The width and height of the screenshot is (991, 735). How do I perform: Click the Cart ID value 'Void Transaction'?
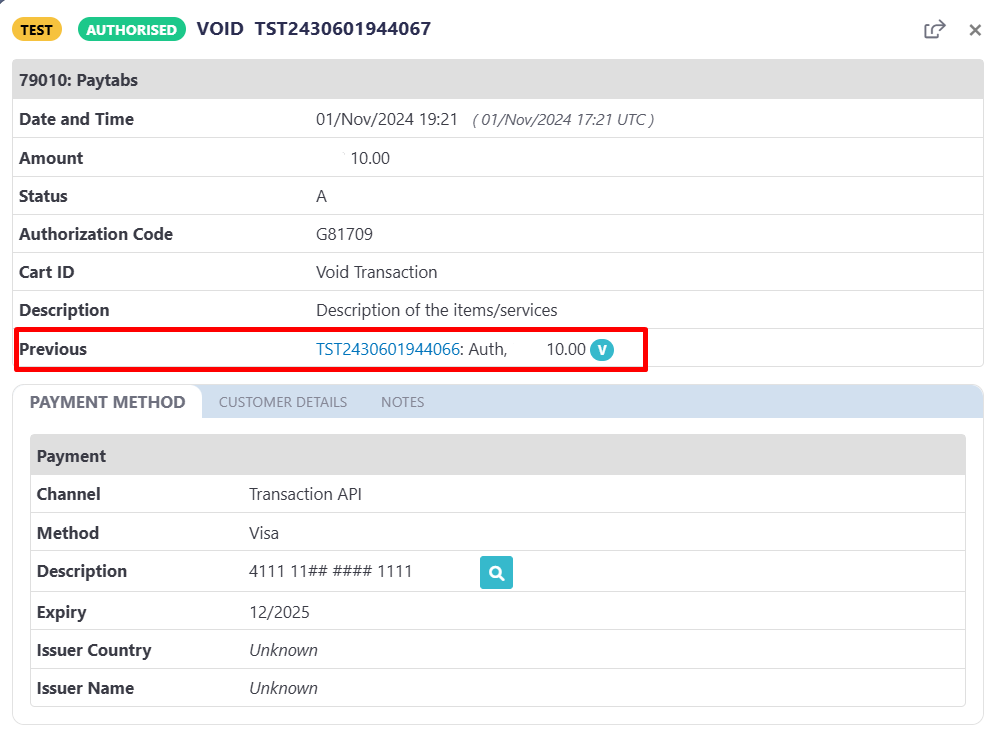click(377, 272)
